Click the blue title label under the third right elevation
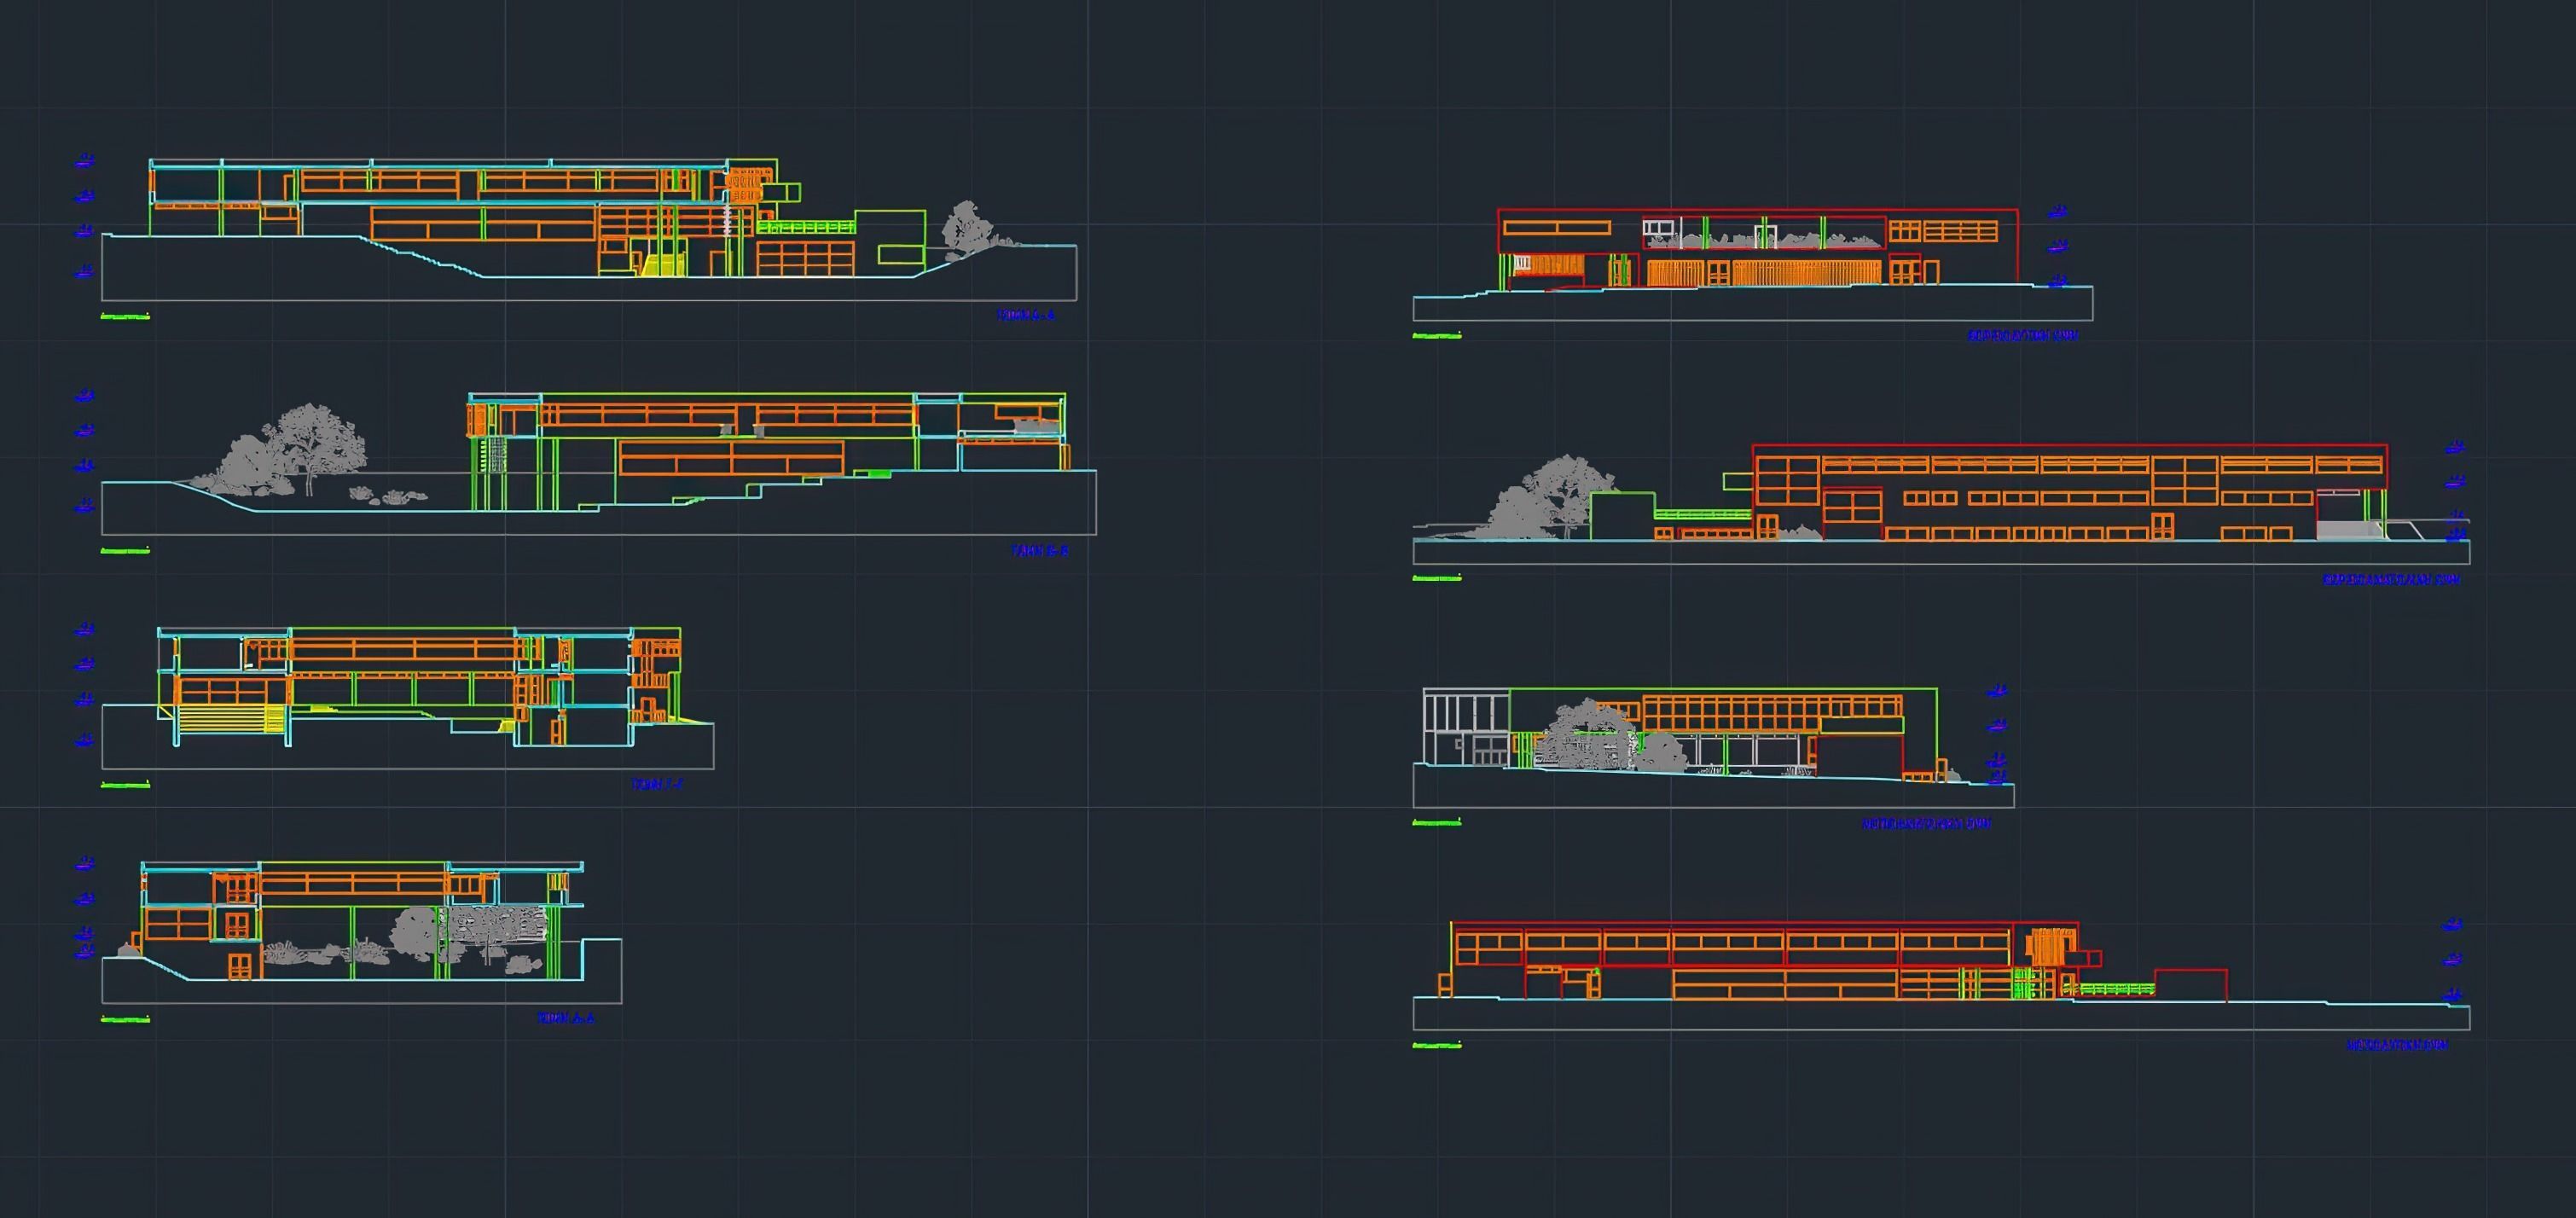Screen dimensions: 2576x1218 point(1926,823)
